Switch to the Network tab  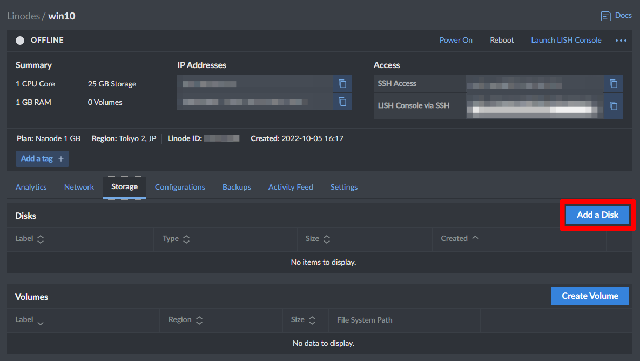(x=79, y=187)
